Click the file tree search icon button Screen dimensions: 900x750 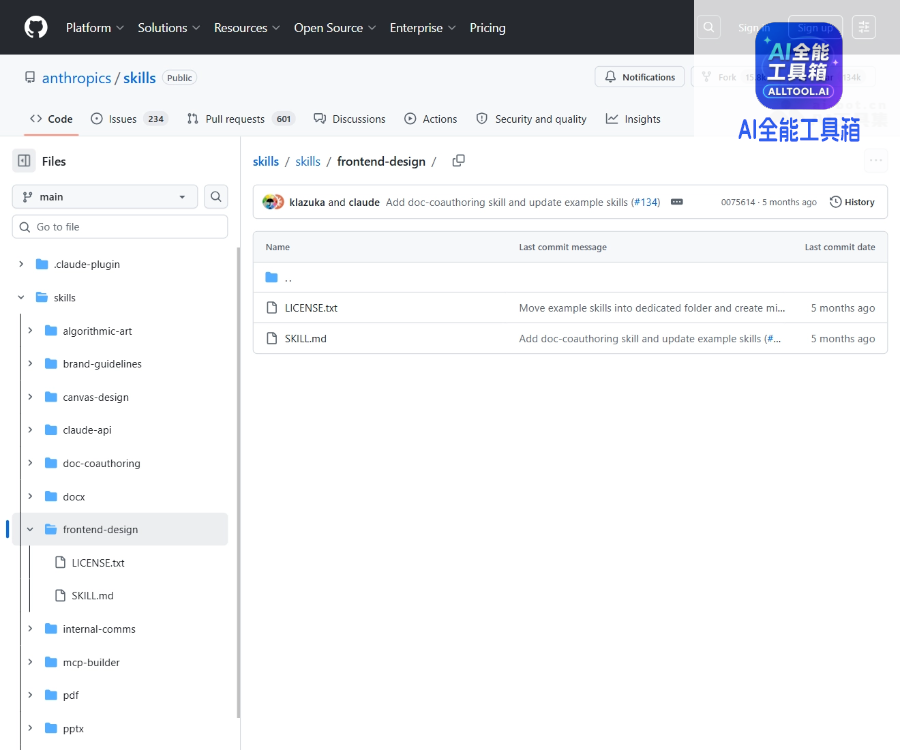216,197
